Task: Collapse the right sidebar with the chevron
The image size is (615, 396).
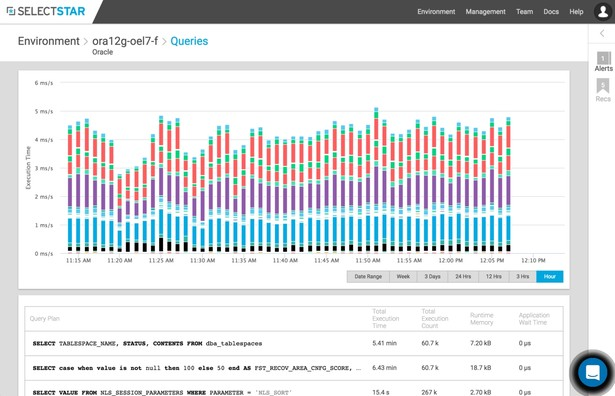Action: 602,33
